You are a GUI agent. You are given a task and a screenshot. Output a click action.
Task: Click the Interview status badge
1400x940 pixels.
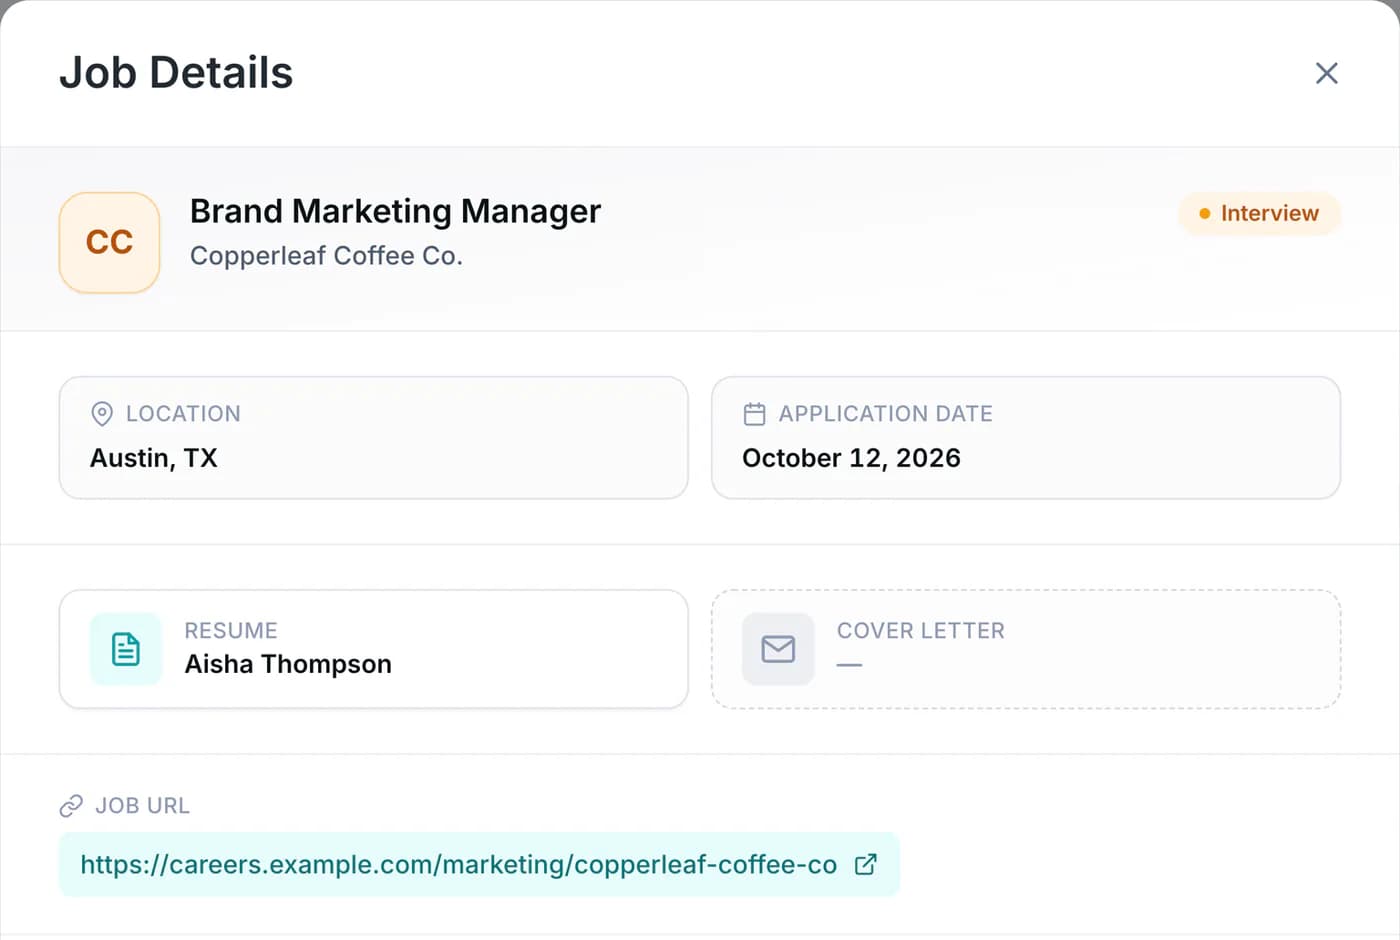1259,213
